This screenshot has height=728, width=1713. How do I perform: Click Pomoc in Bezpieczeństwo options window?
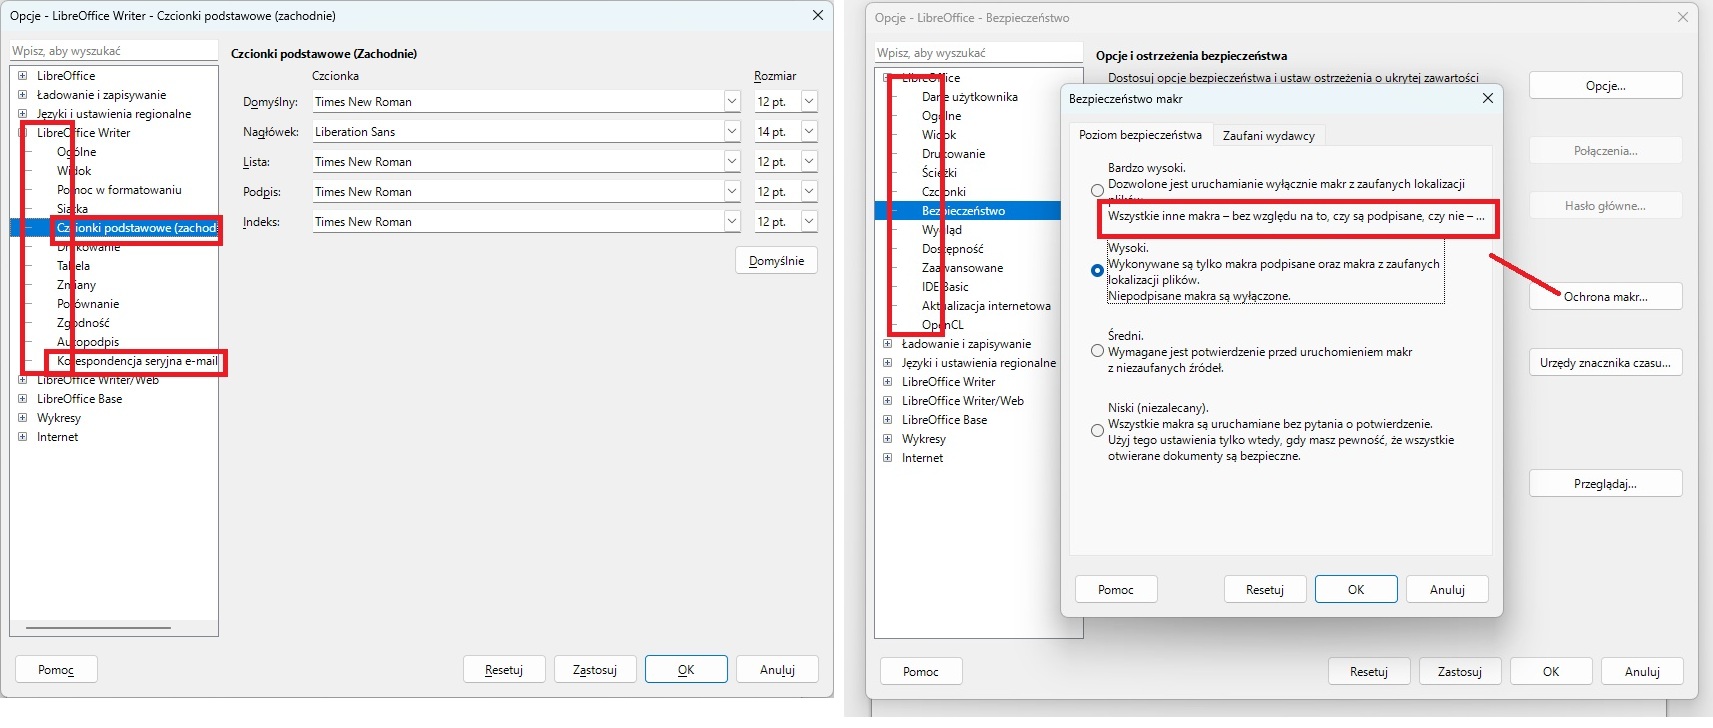pyautogui.click(x=921, y=672)
